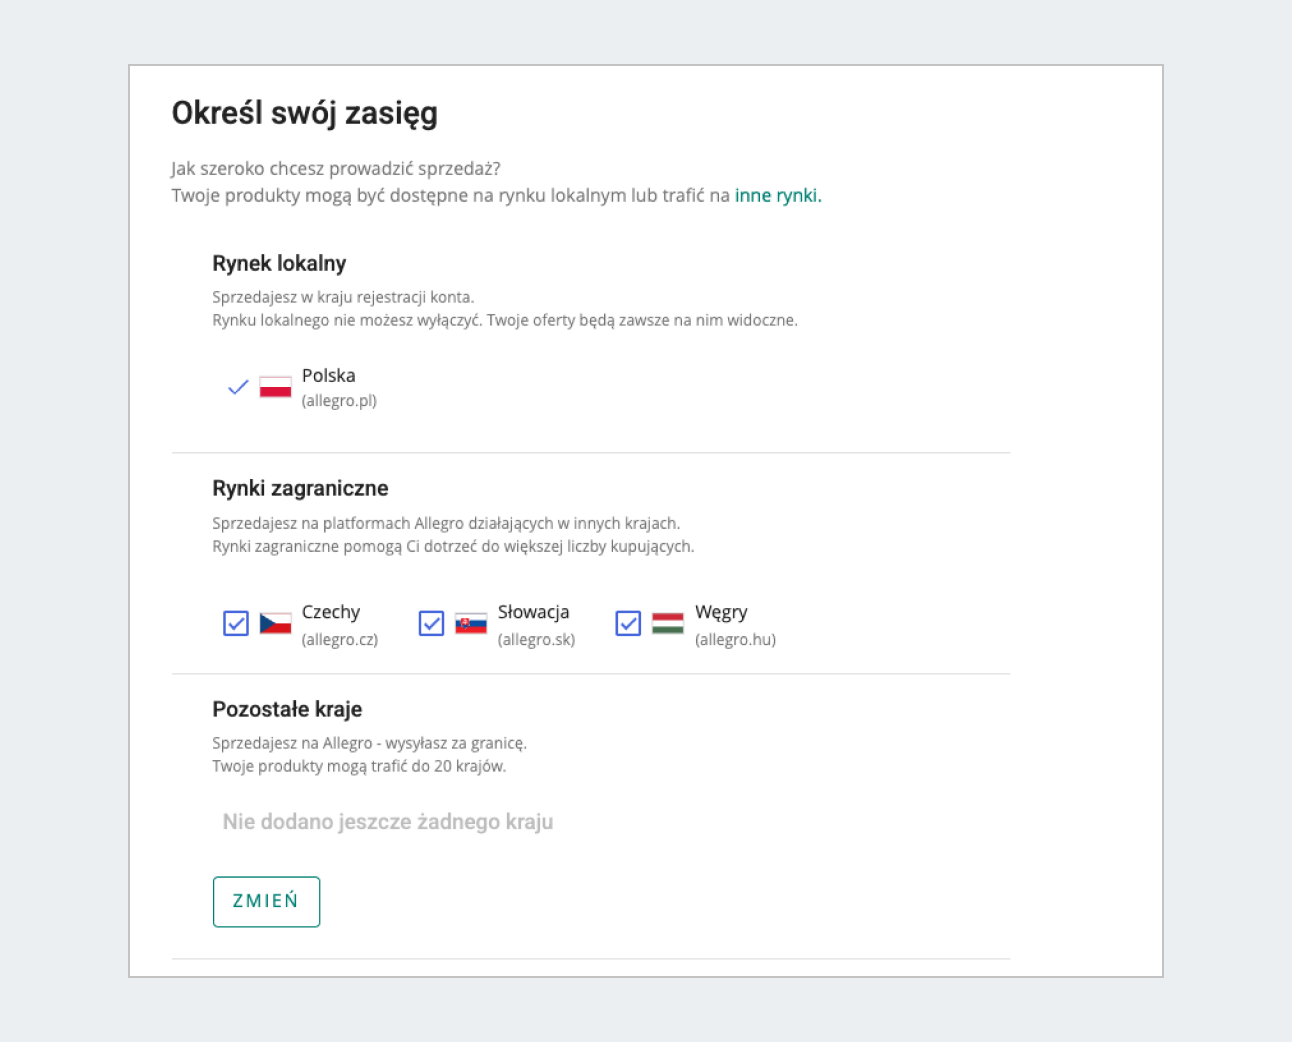Click the allegro.pl domain text
The height and width of the screenshot is (1042, 1292).
pos(339,401)
